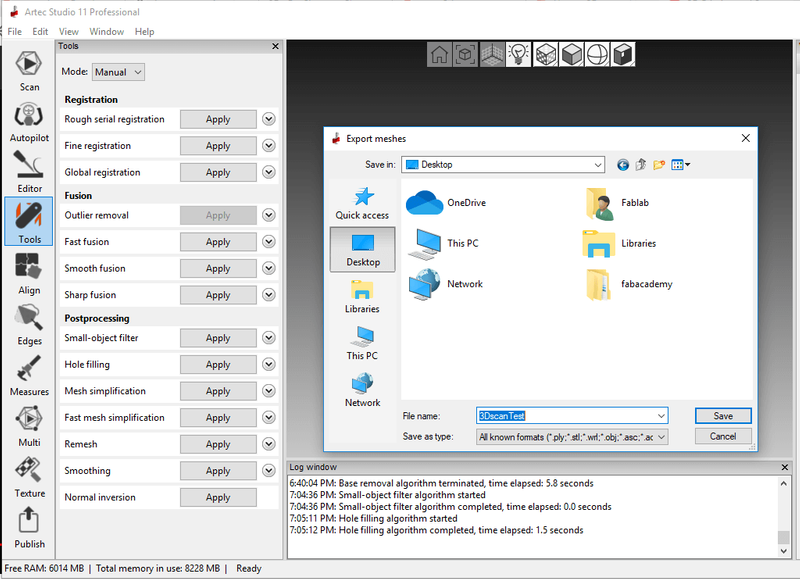Open the Autopilot mode in the sidebar
Viewport: 800px width, 579px height.
(30, 119)
